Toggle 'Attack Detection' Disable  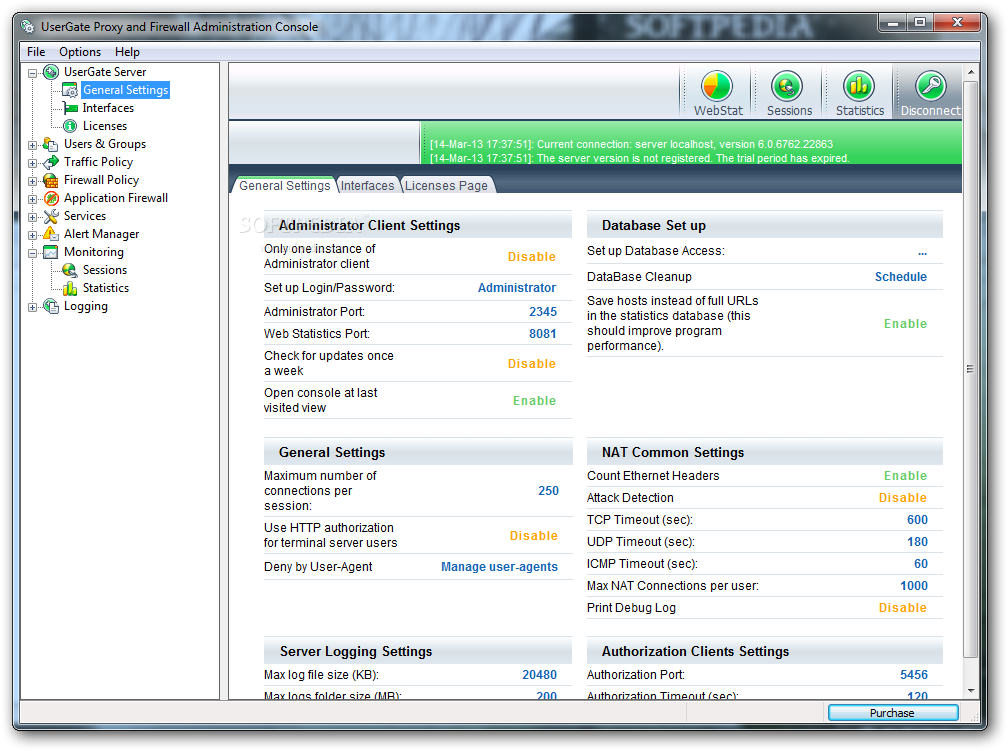903,498
